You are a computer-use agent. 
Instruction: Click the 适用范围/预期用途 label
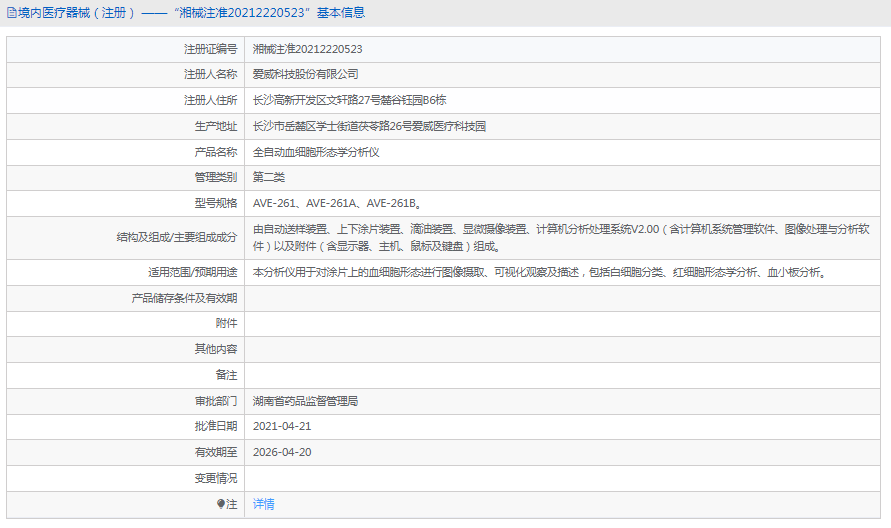193,273
